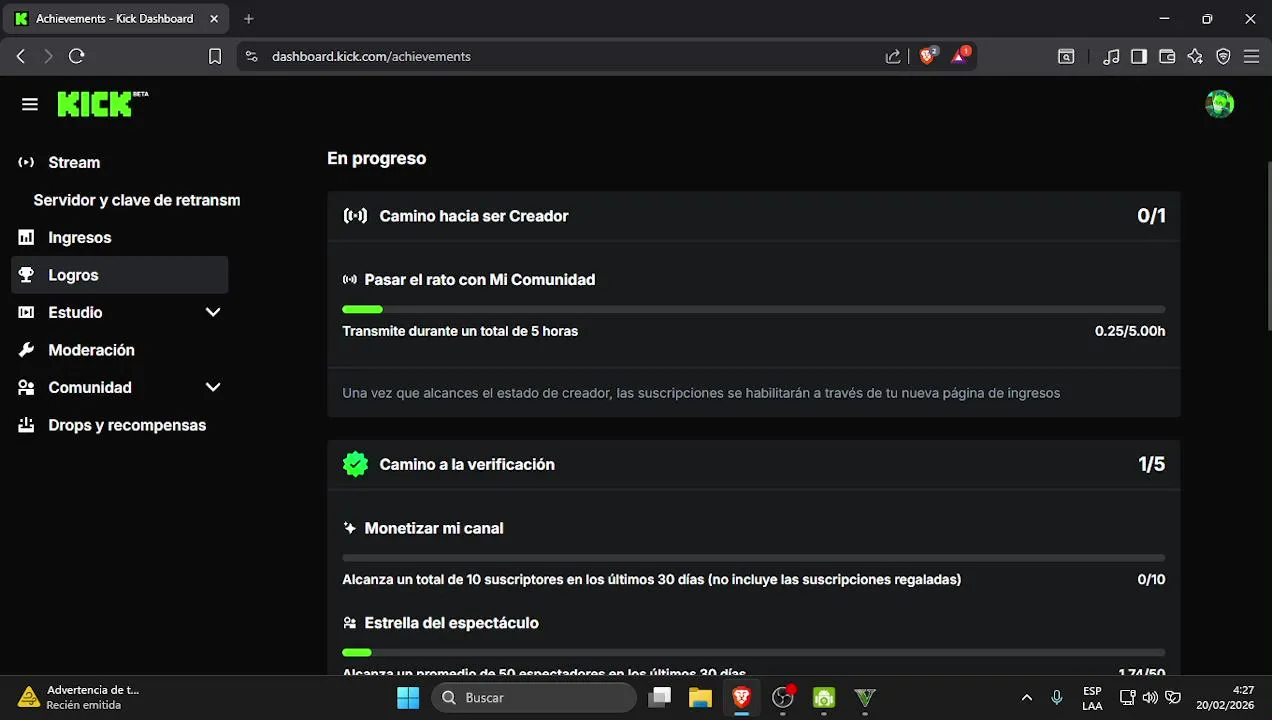Click the Ingresos chart icon
This screenshot has width=1272, height=720.
pyautogui.click(x=26, y=237)
